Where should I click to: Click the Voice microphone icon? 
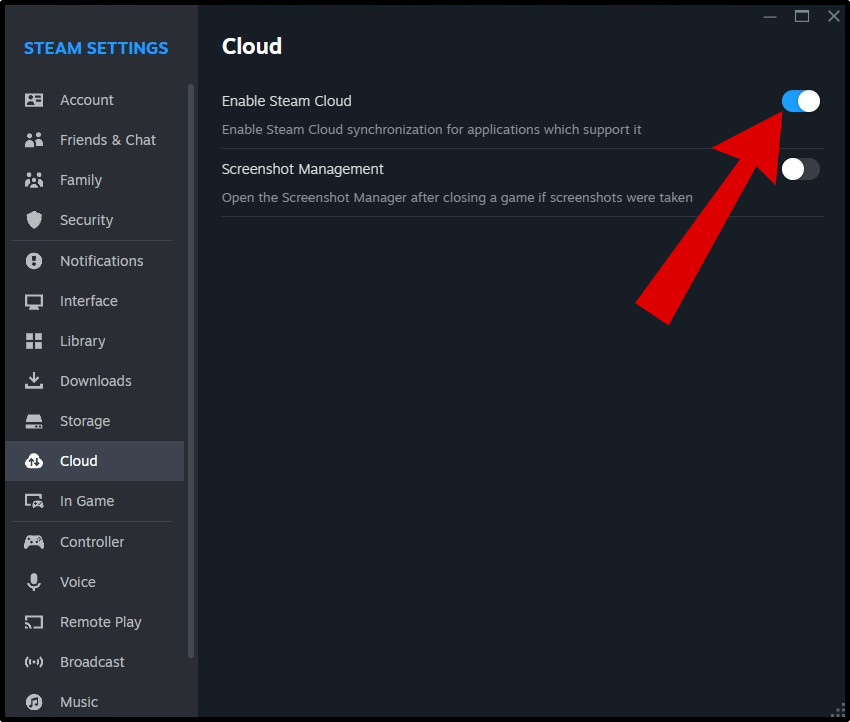coord(34,582)
